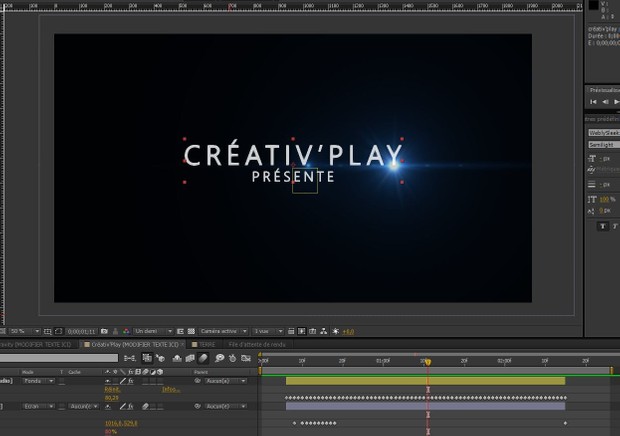The height and width of the screenshot is (436, 620).
Task: Open the composition mini-flowchart icon
Action: 129,358
